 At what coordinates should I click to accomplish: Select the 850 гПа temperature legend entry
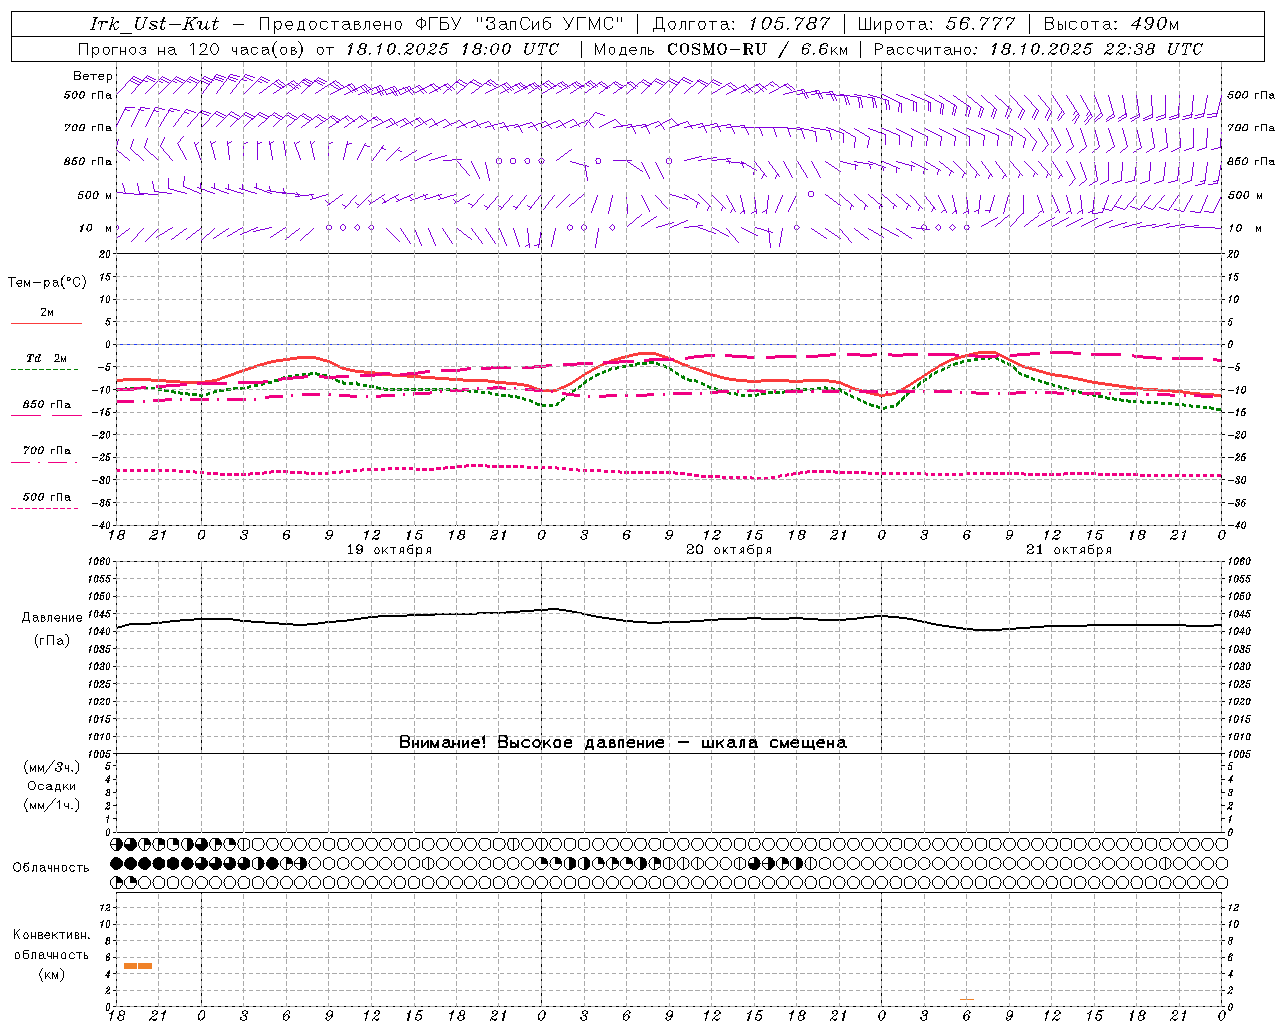[47, 405]
